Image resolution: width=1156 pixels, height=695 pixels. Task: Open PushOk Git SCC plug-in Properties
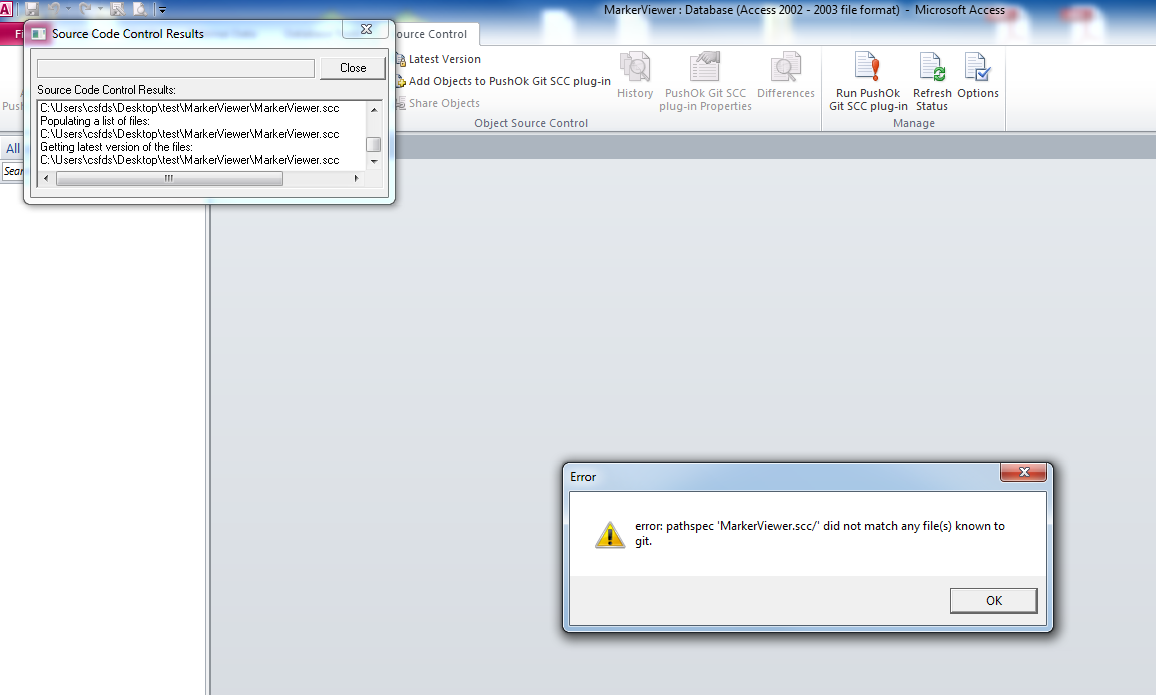pyautogui.click(x=705, y=82)
